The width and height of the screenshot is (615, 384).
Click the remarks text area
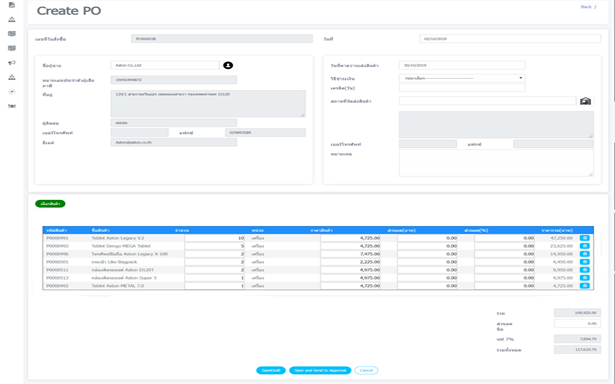[496, 163]
